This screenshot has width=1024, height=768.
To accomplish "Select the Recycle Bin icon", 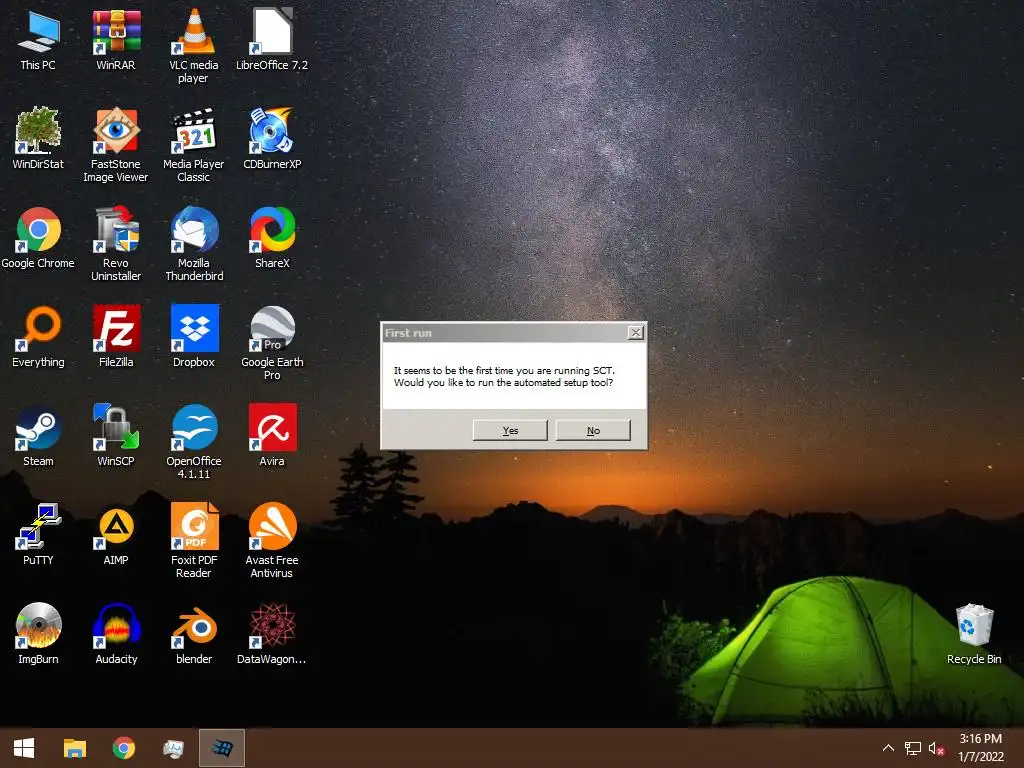I will (974, 635).
